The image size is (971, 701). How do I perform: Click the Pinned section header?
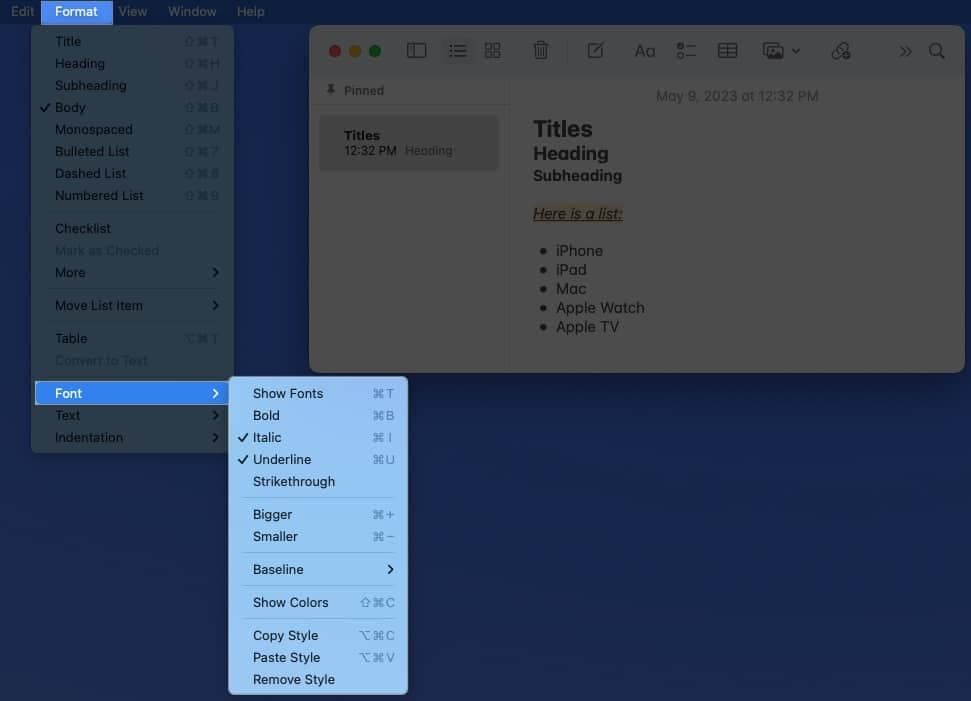click(x=364, y=90)
